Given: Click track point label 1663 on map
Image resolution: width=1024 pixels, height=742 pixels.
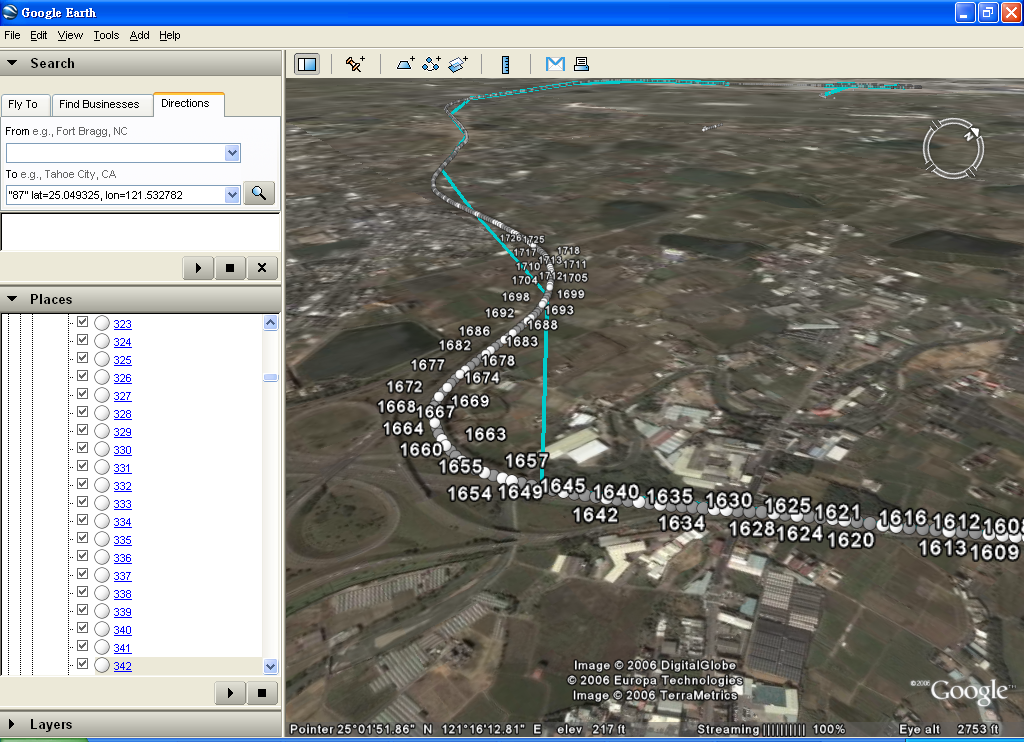Looking at the screenshot, I should [485, 434].
